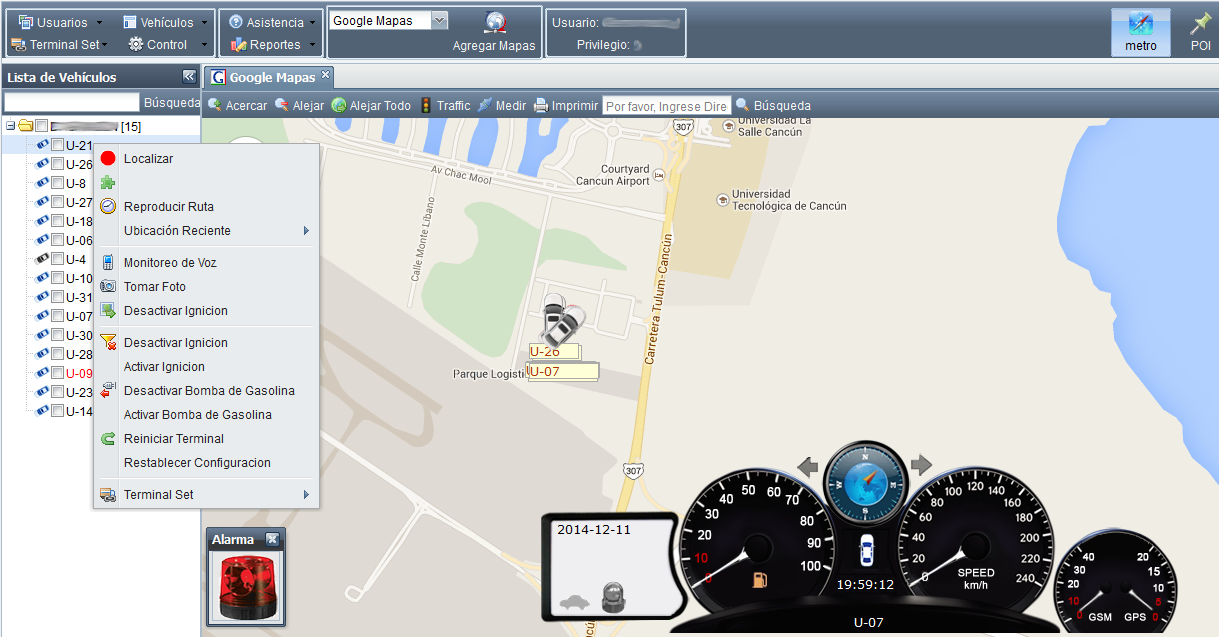The image size is (1219, 637).
Task: Select Reproducir Ruta from context menu
Action: pyautogui.click(x=168, y=207)
